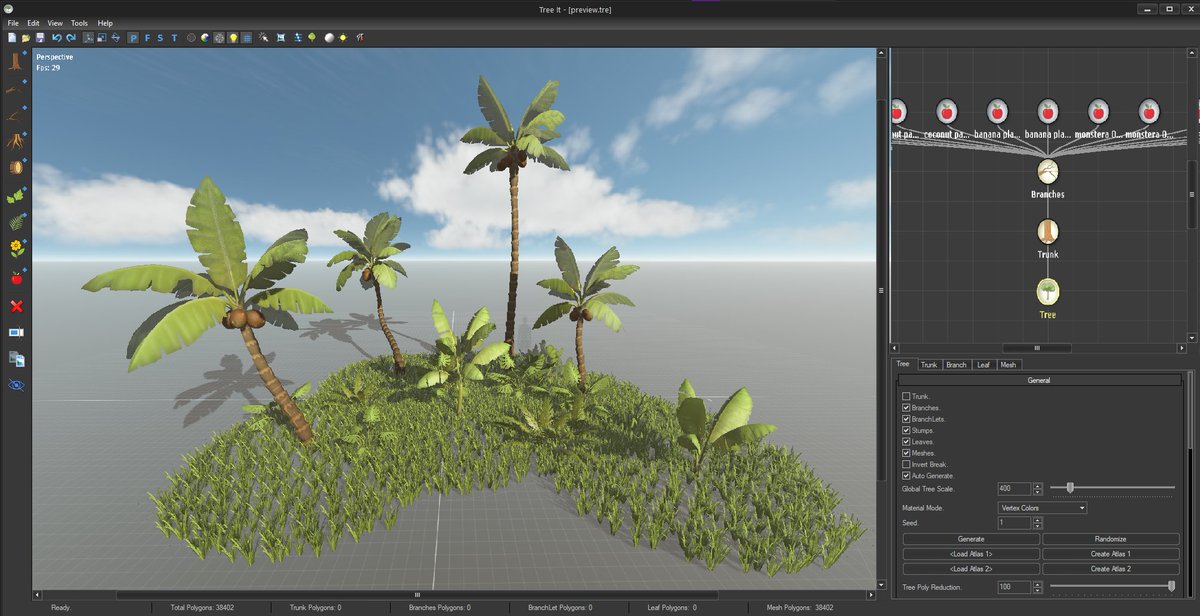
Task: Disable the Auto Generate checkbox
Action: click(906, 475)
